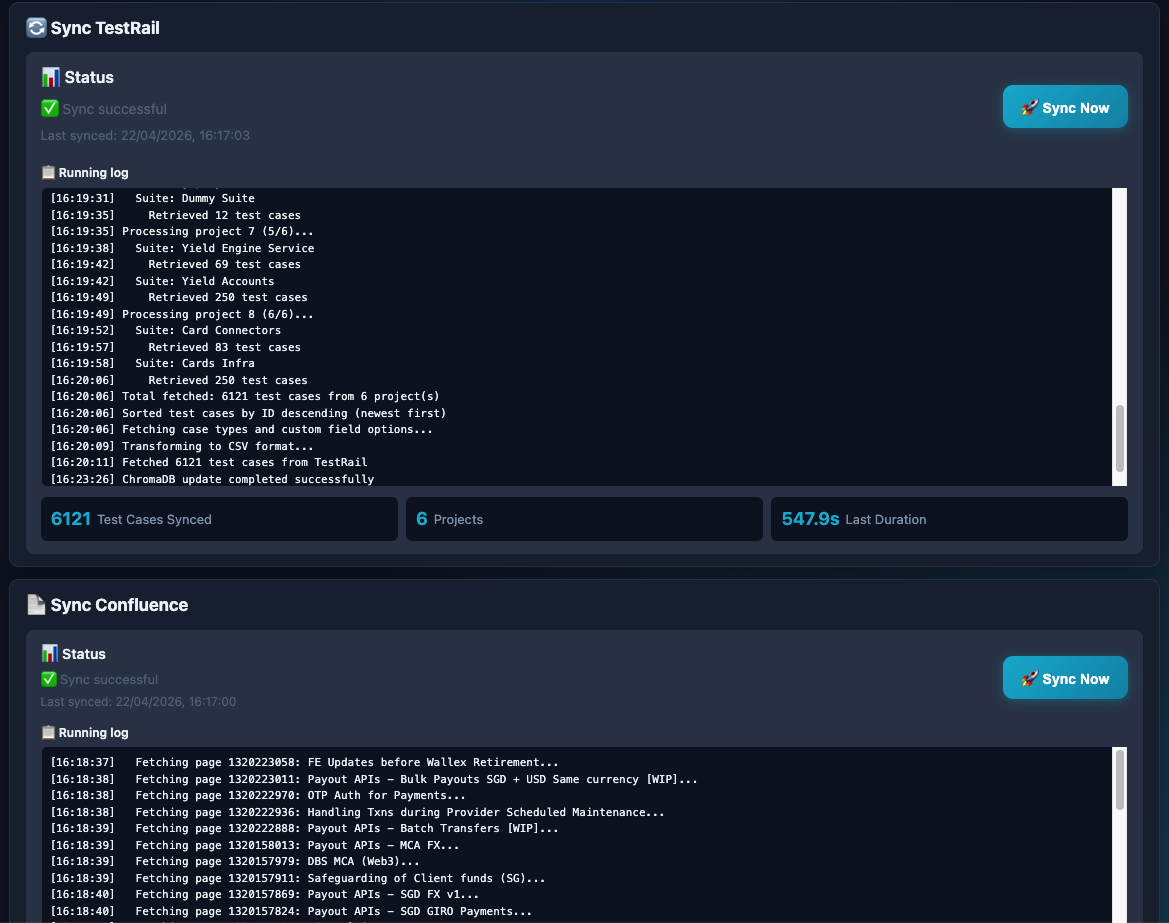Click the green checkmark beside TestRail Sync successful

pos(49,109)
